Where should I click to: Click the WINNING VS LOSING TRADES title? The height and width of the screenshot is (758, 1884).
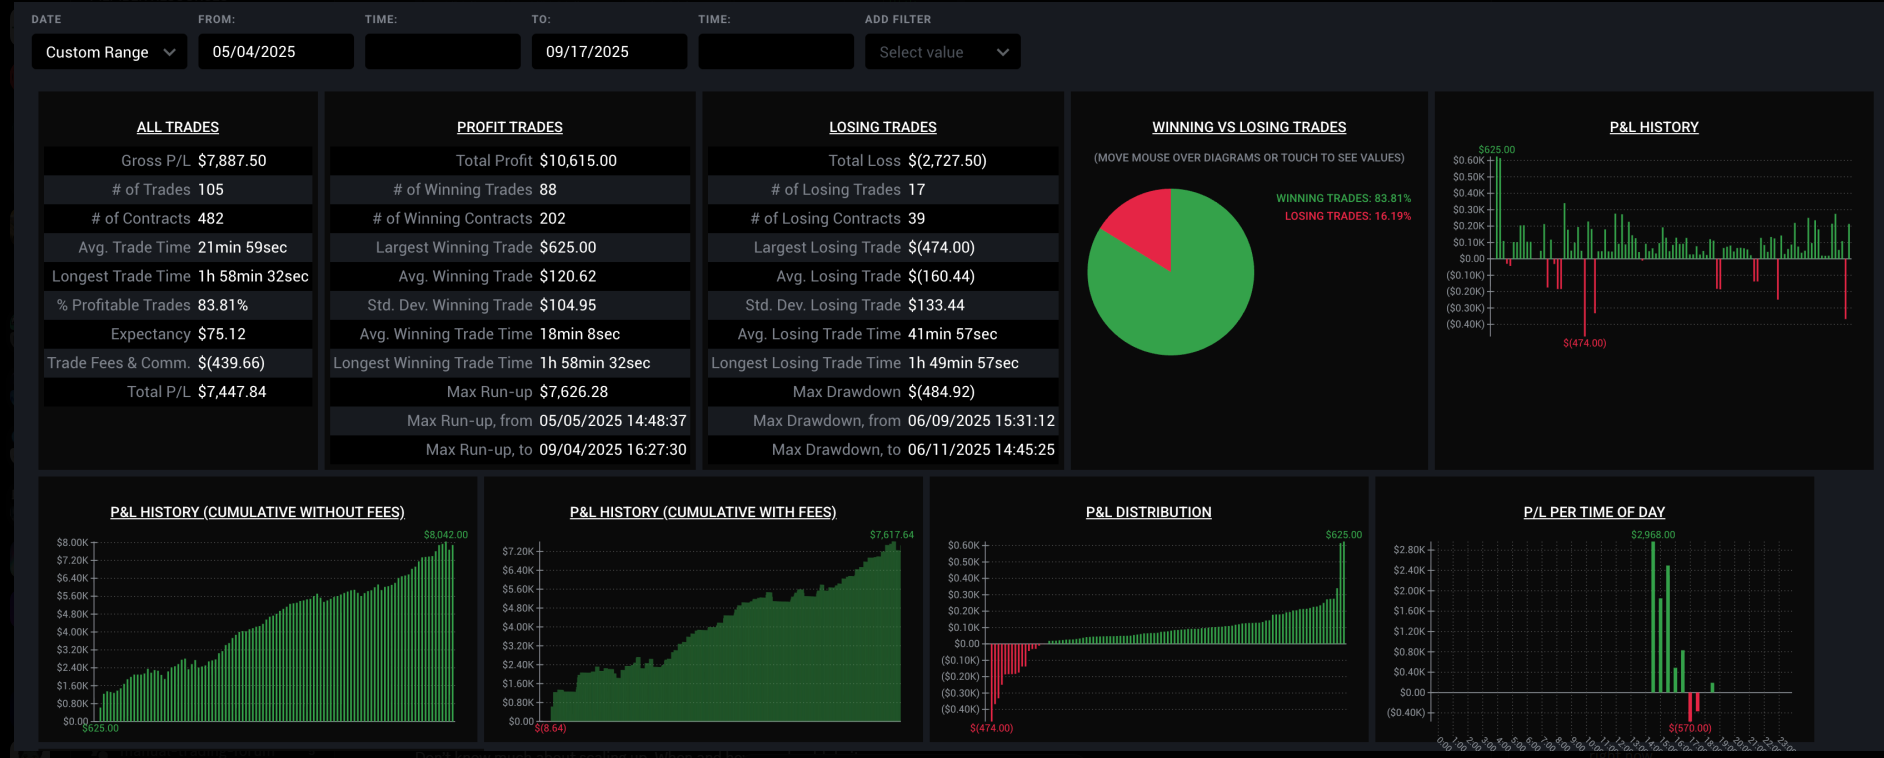click(1249, 127)
